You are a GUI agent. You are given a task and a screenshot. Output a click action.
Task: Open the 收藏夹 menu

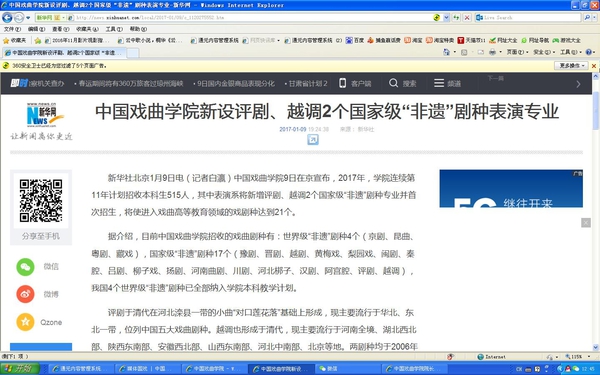[87, 29]
